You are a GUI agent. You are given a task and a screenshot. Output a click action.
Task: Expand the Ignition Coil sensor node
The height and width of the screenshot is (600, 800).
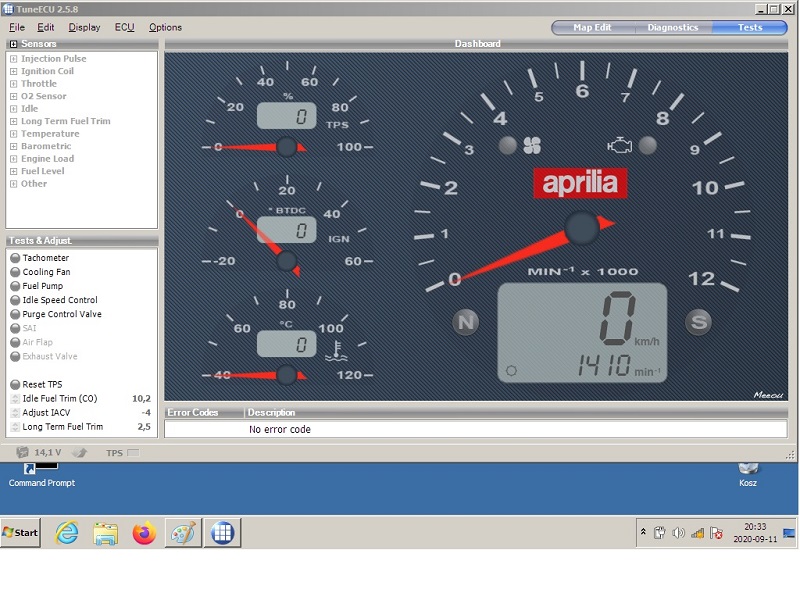14,71
